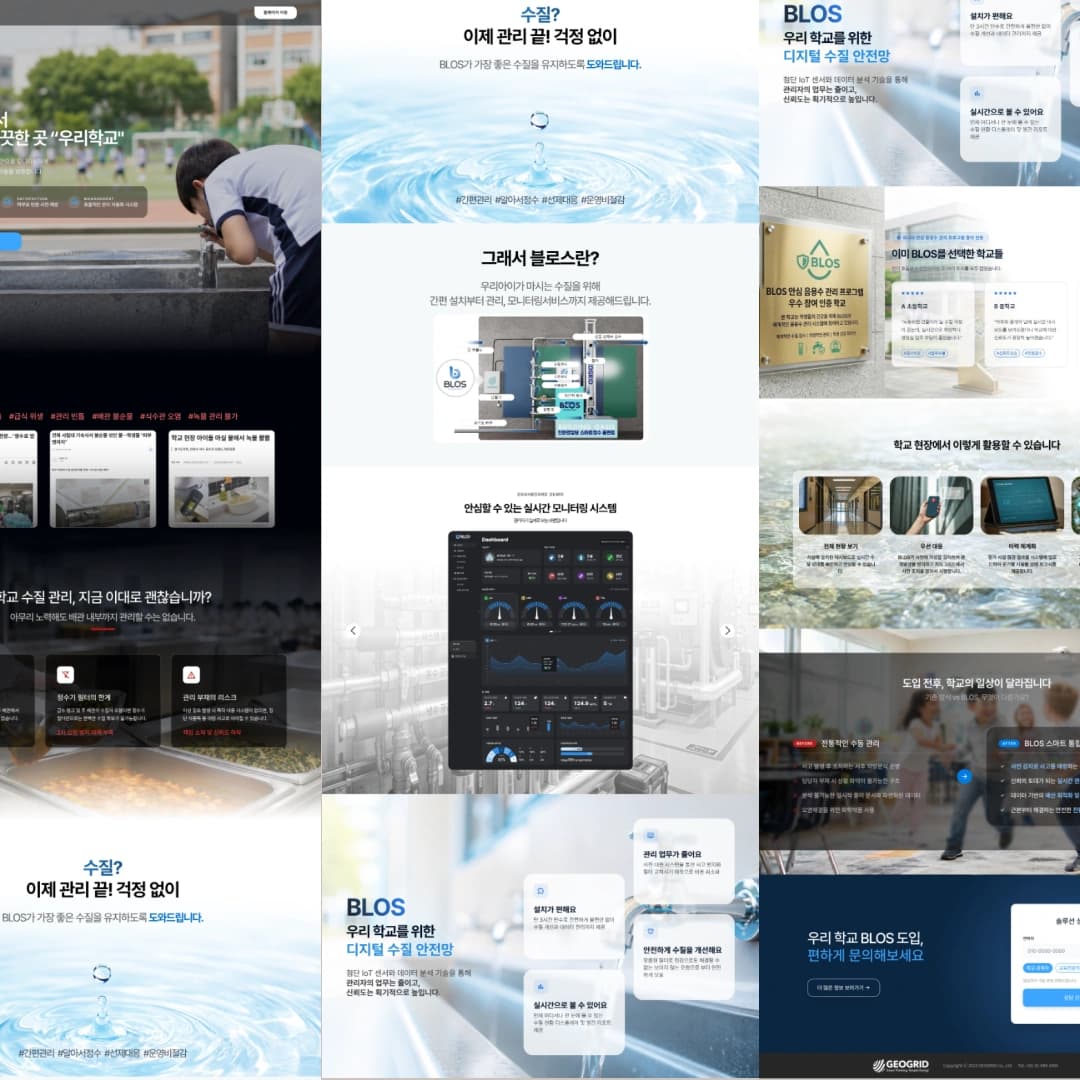The height and width of the screenshot is (1080, 1080).
Task: Click the blue AFTER badge next to BLOS 스마트
Action: tap(1009, 743)
